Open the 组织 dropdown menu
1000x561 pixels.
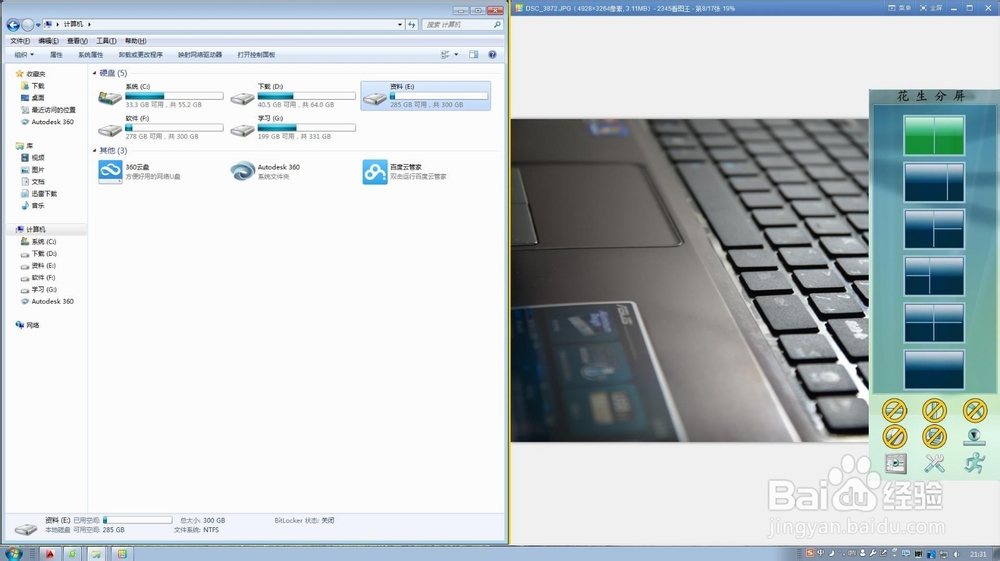(x=24, y=55)
